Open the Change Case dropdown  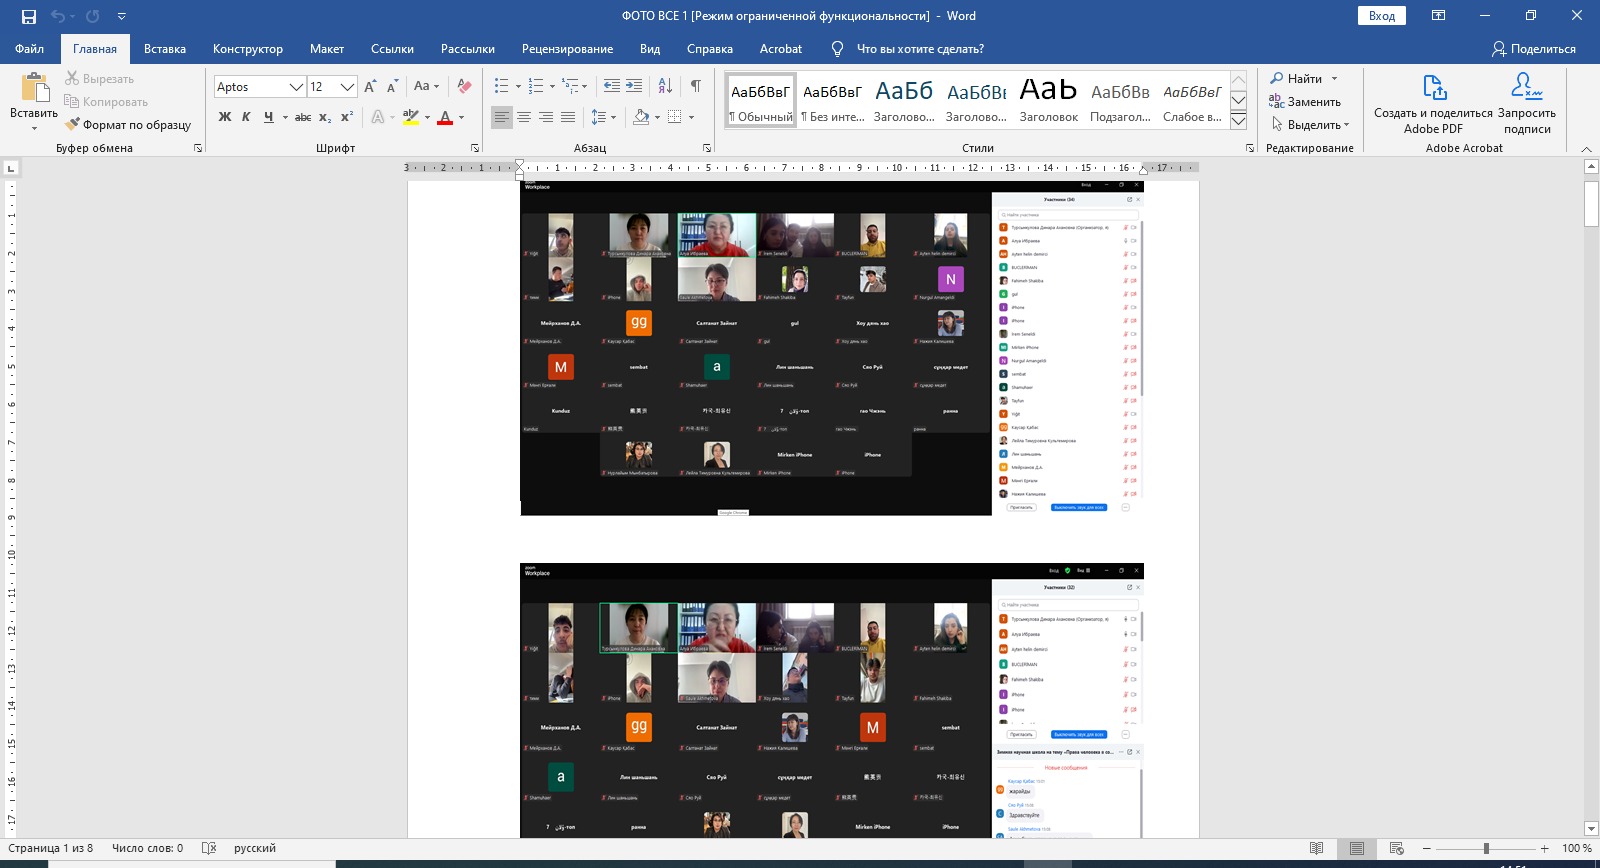click(x=427, y=86)
